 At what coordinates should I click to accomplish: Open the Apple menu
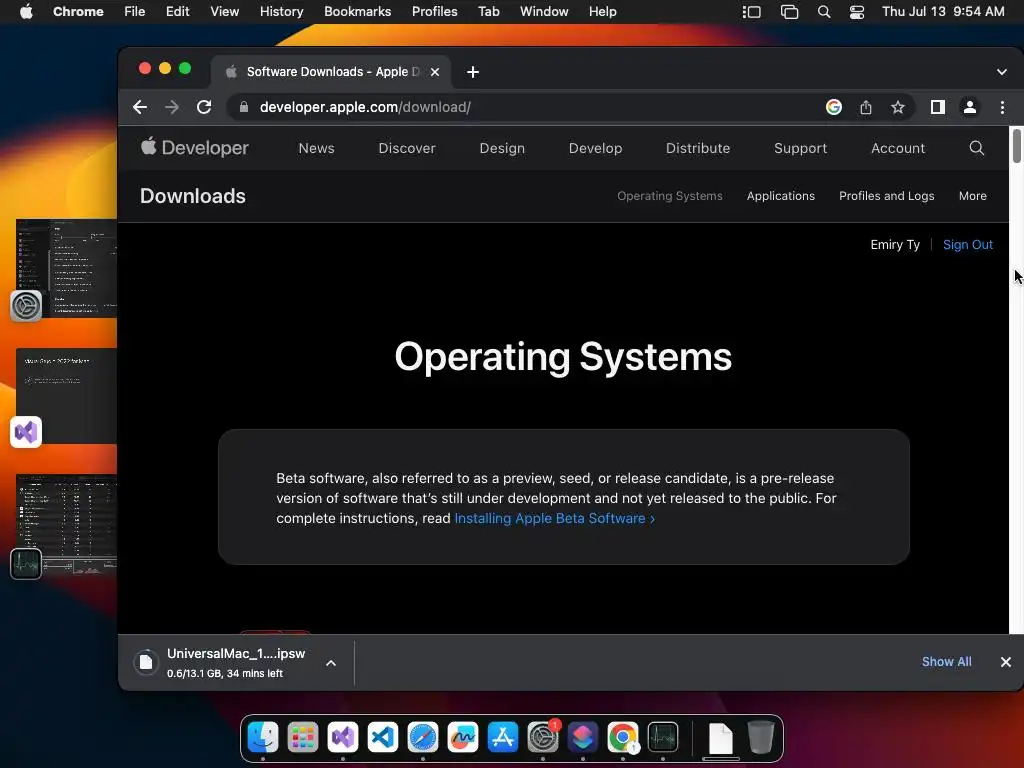26,12
